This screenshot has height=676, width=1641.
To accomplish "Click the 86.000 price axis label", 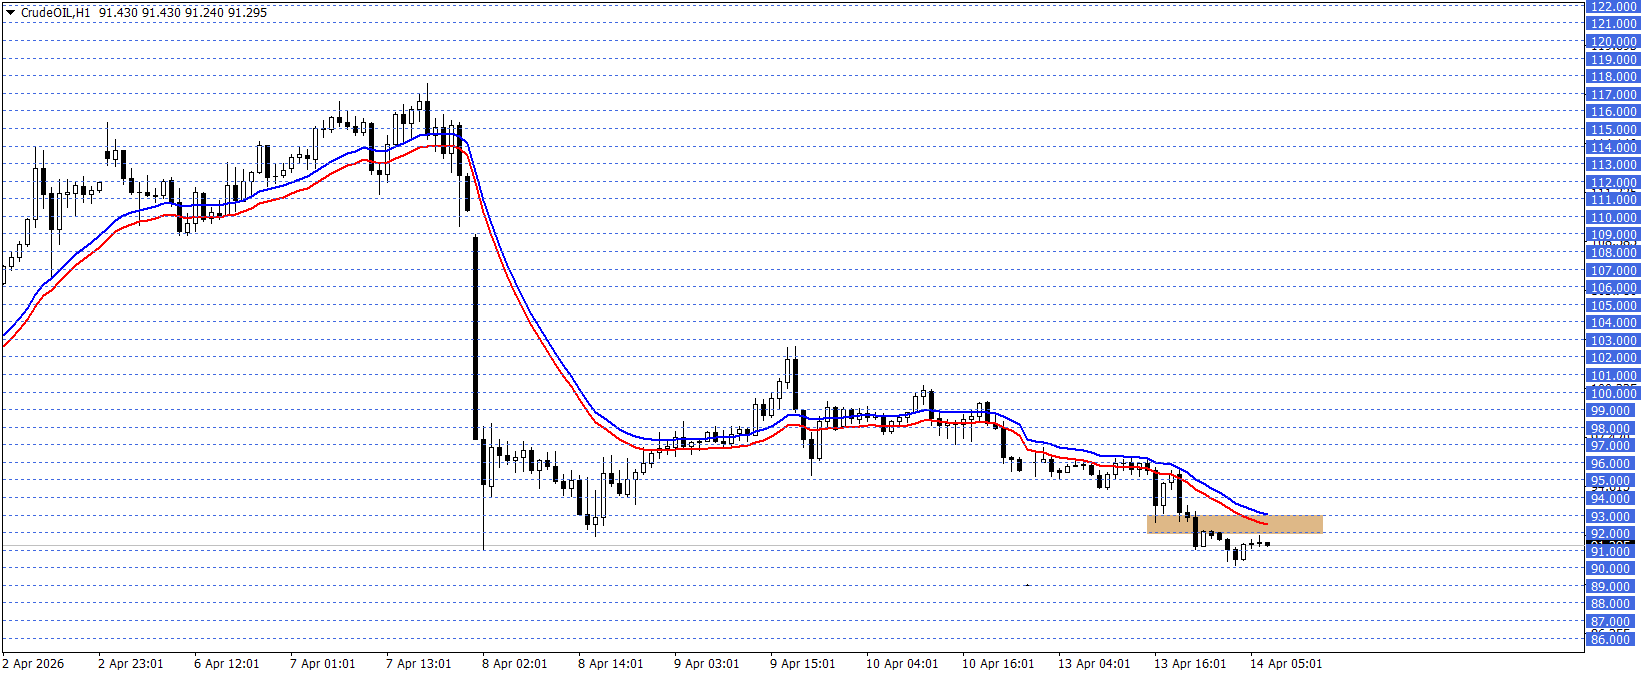I will point(1612,639).
